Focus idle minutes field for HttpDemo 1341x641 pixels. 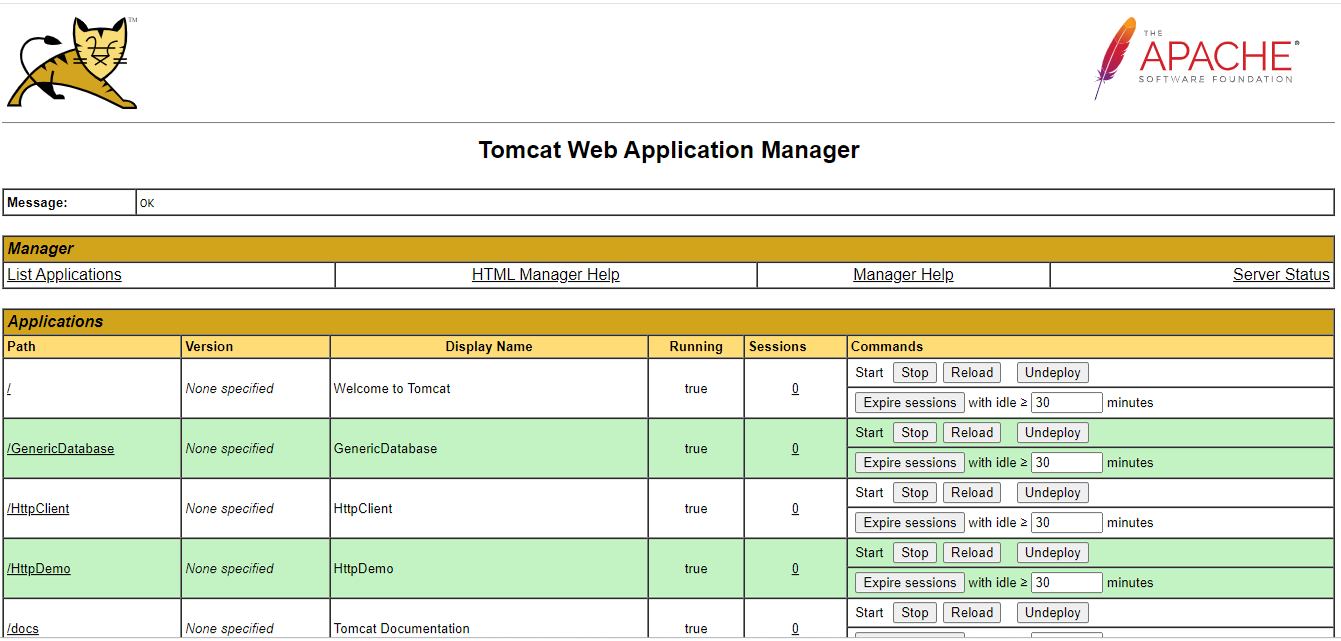point(1067,583)
